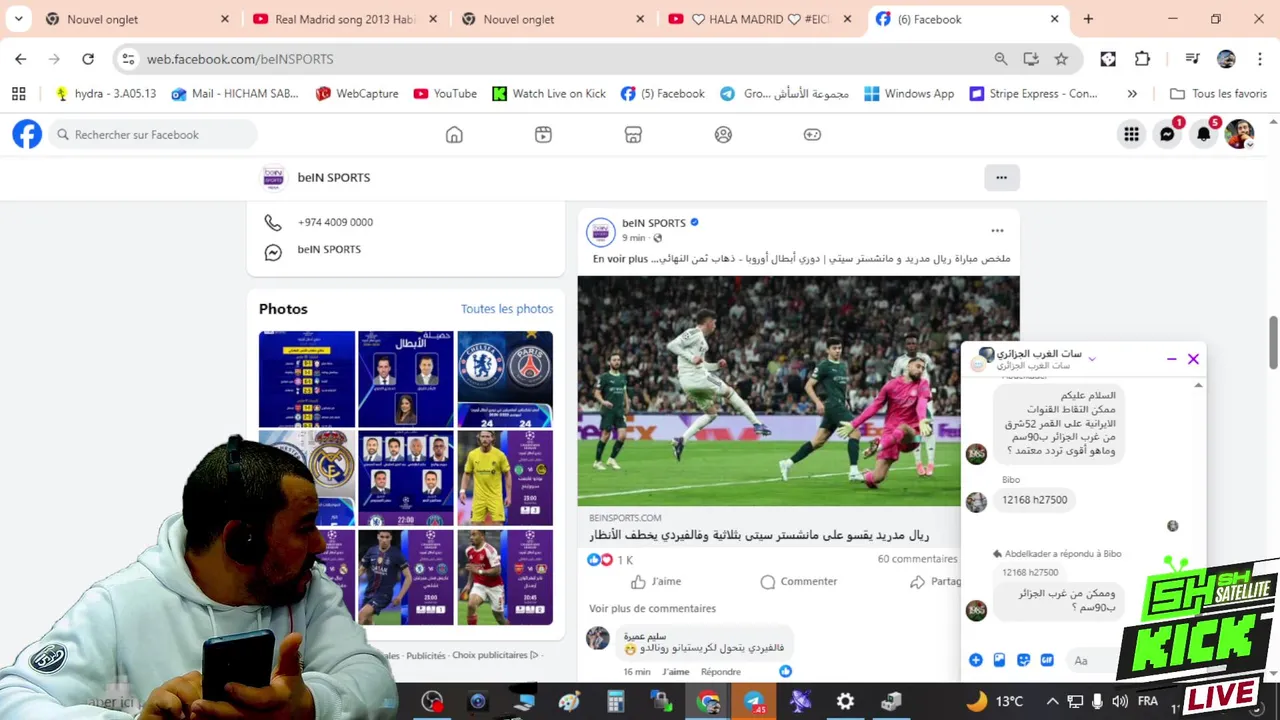Viewport: 1280px width, 720px height.
Task: Minimize the chat popup window
Action: click(x=1171, y=359)
